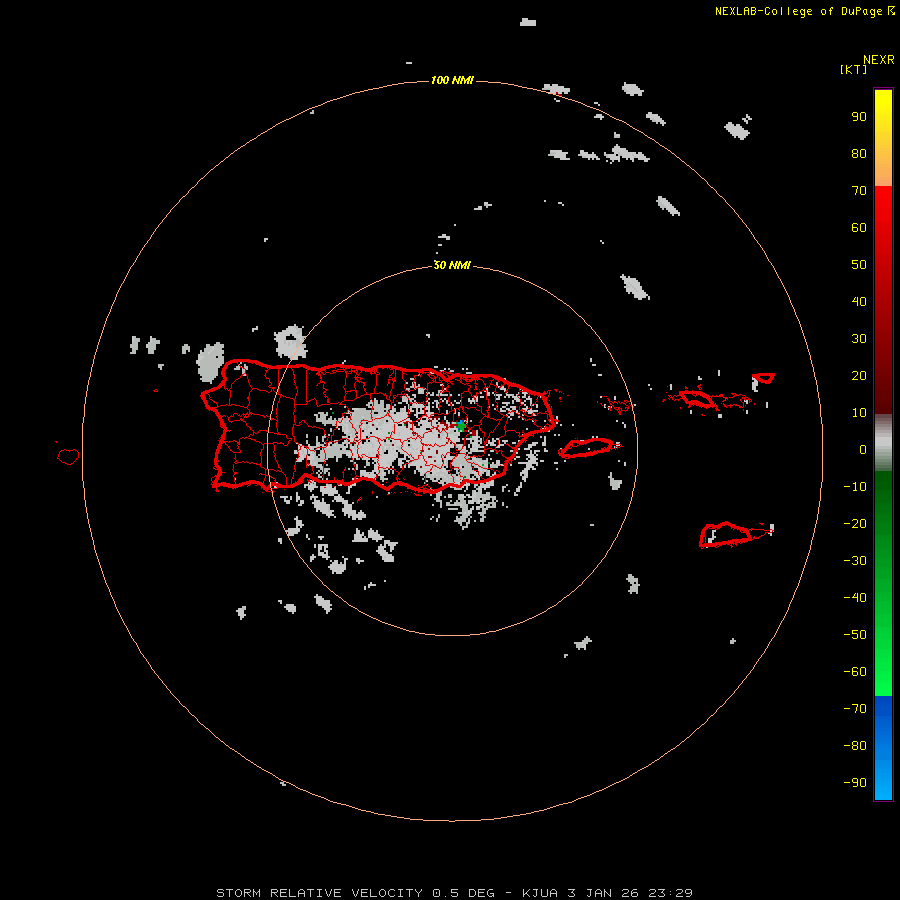This screenshot has height=900, width=900.
Task: Click the Vieques island outline
Action: pyautogui.click(x=587, y=448)
